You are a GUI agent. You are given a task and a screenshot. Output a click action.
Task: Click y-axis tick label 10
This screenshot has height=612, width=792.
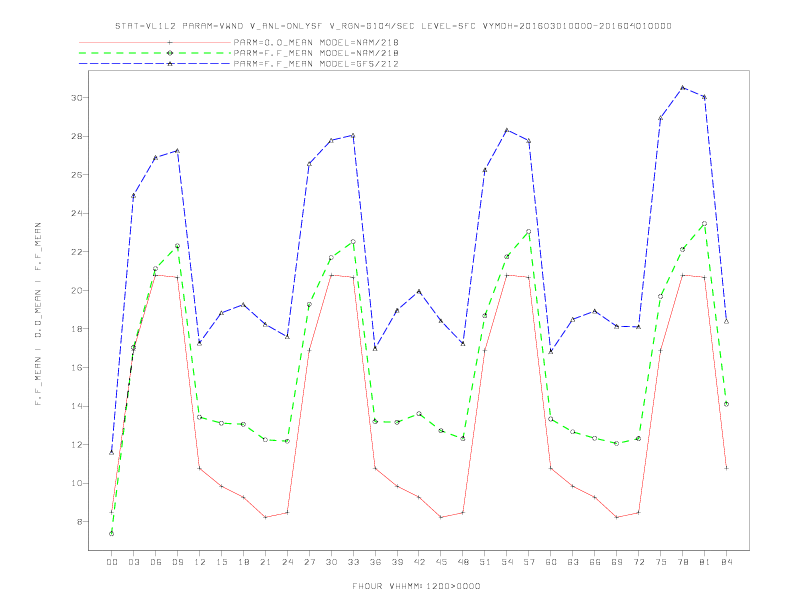pyautogui.click(x=76, y=483)
